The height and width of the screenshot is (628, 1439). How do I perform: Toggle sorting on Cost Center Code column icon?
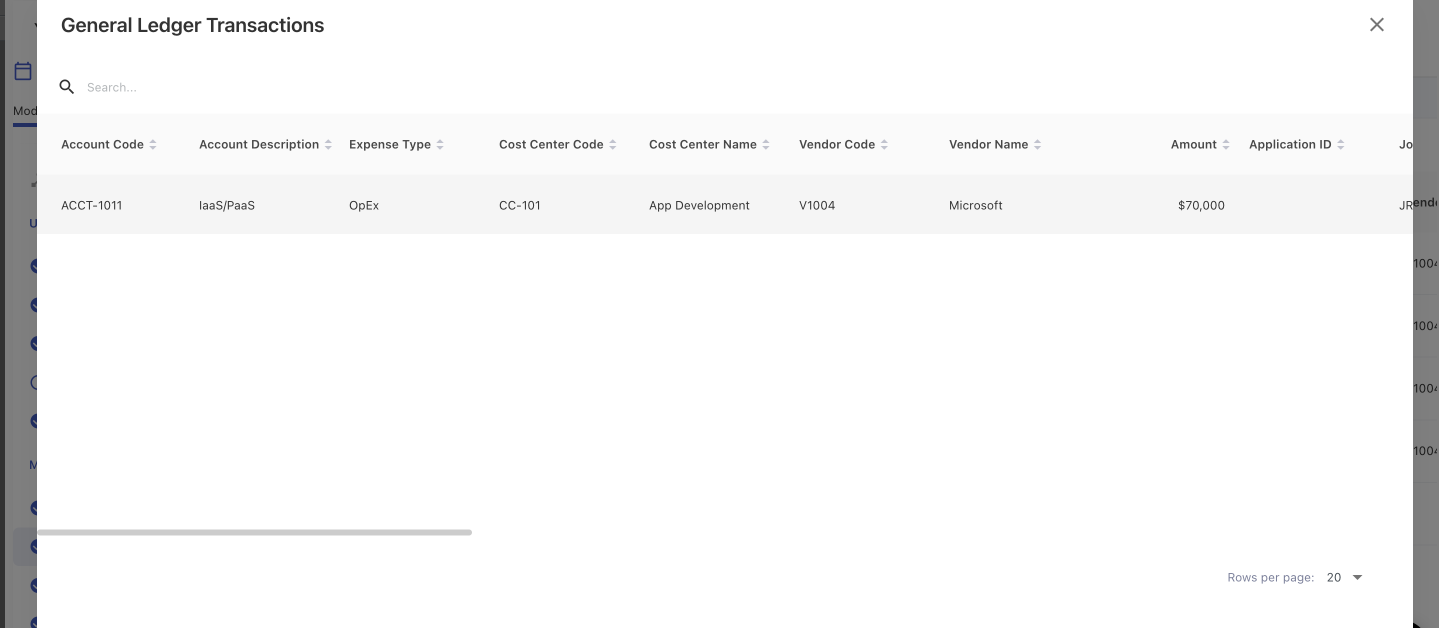[613, 145]
